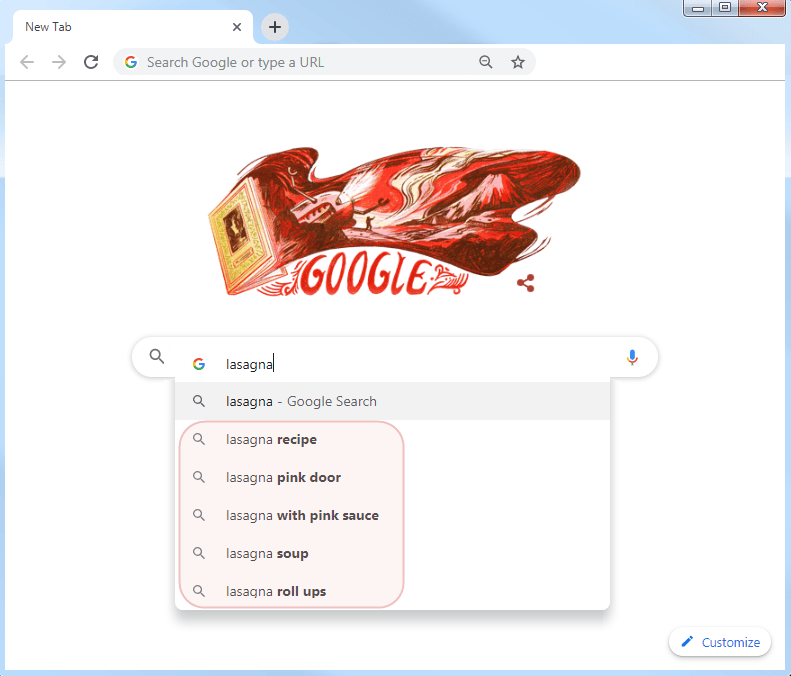This screenshot has height=676, width=791.
Task: Start voice search with the microphone icon
Action: 632,357
